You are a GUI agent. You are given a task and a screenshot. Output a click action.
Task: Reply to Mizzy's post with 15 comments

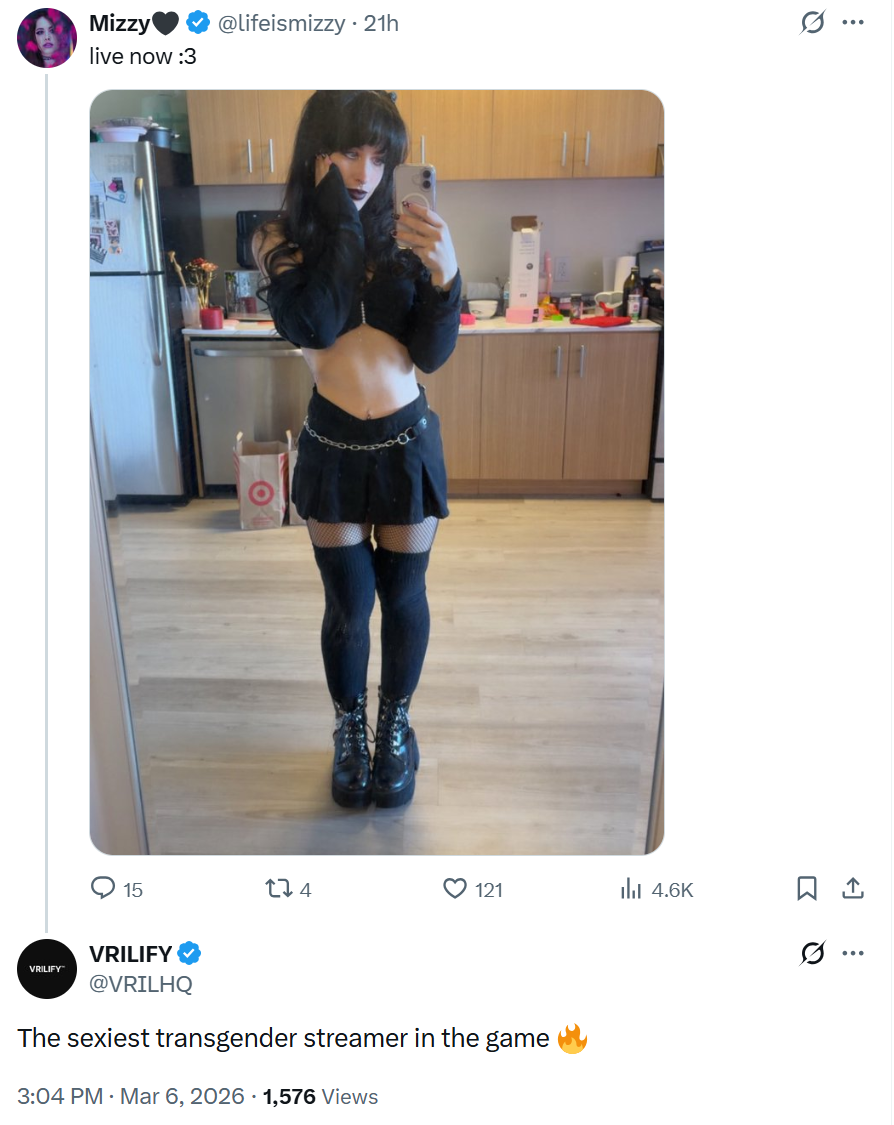click(x=116, y=889)
